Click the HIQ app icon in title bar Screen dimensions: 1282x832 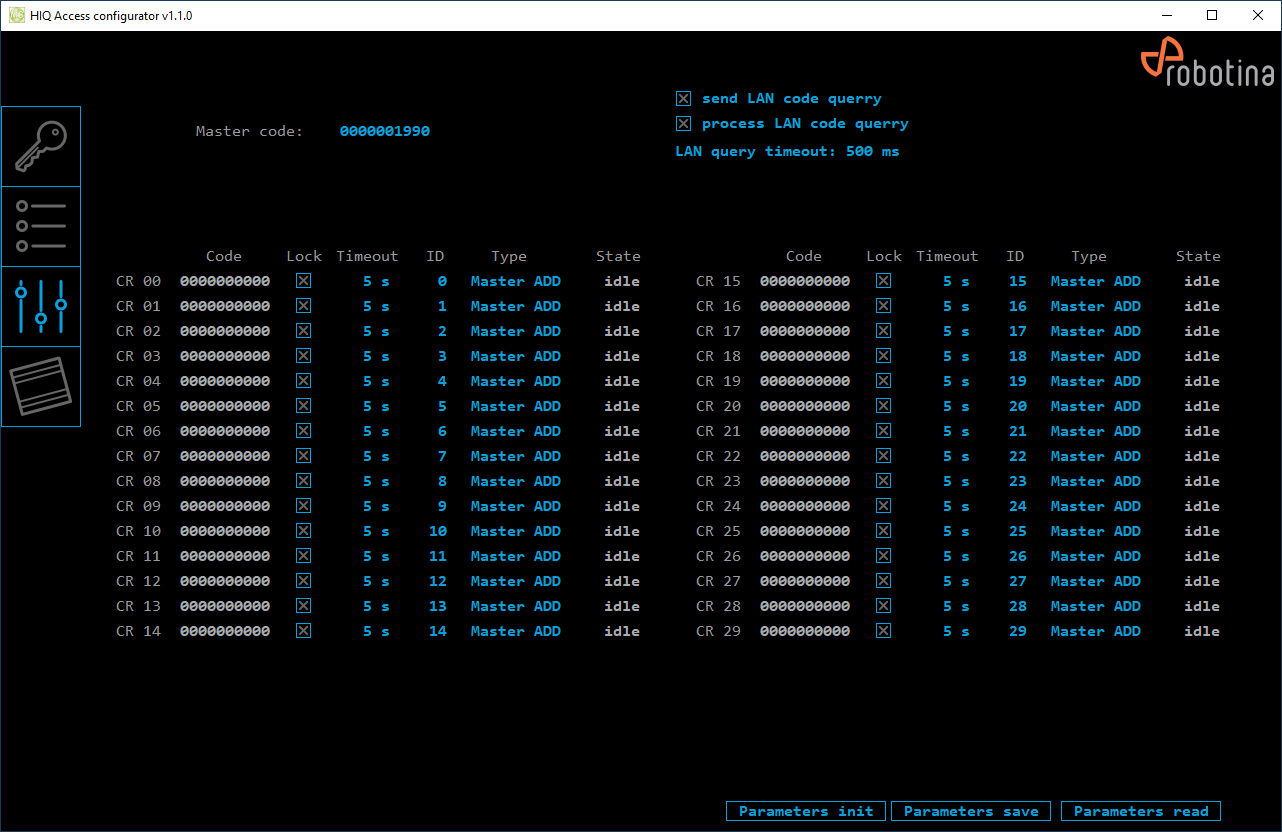16,16
